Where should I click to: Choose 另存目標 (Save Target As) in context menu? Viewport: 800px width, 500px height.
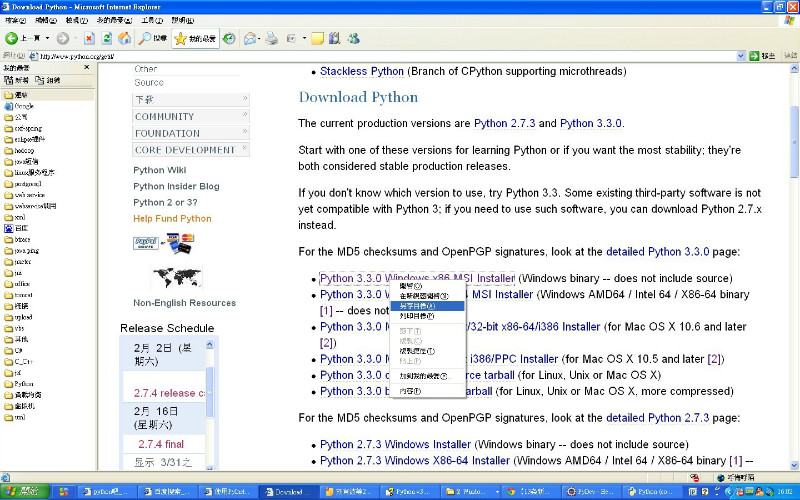coord(428,306)
